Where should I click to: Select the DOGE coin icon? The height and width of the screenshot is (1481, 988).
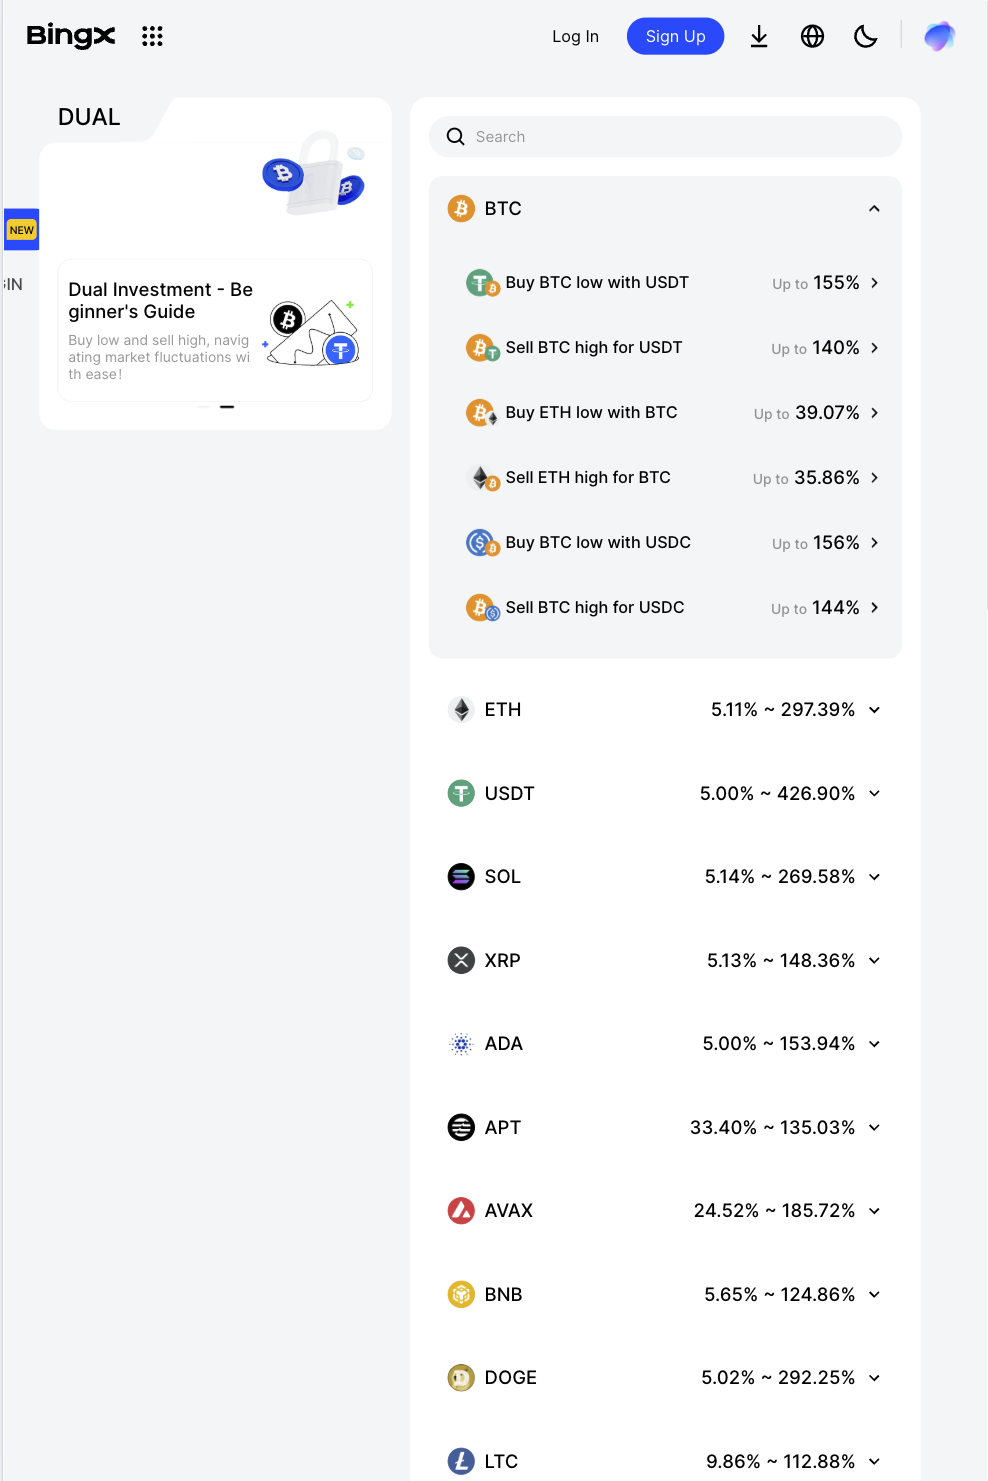point(461,1377)
